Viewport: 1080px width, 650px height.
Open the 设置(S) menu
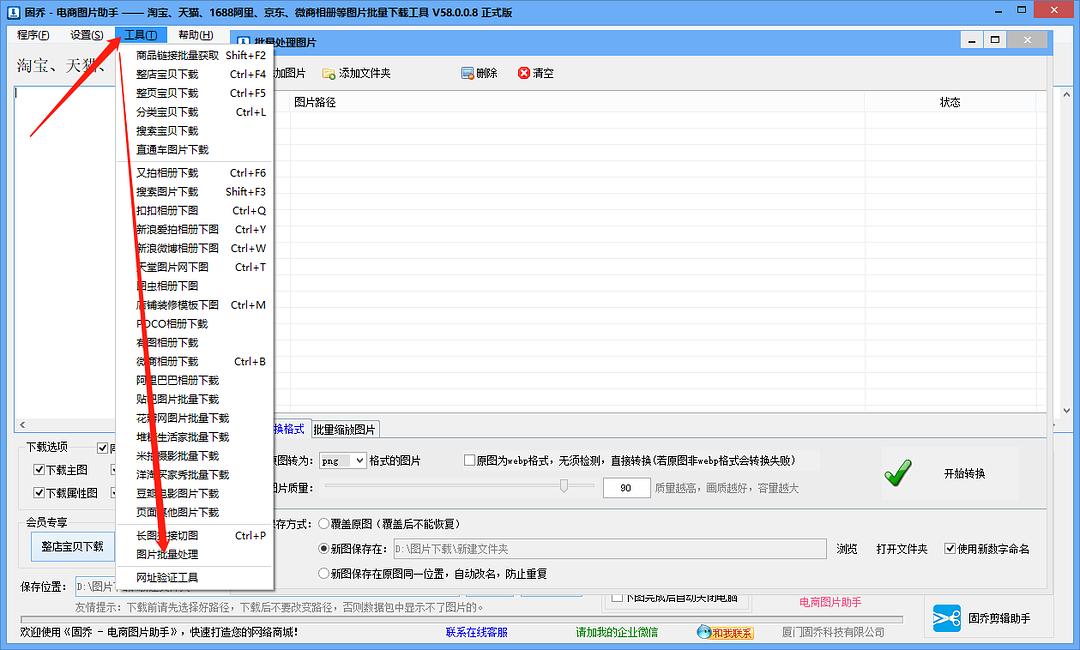tap(87, 34)
